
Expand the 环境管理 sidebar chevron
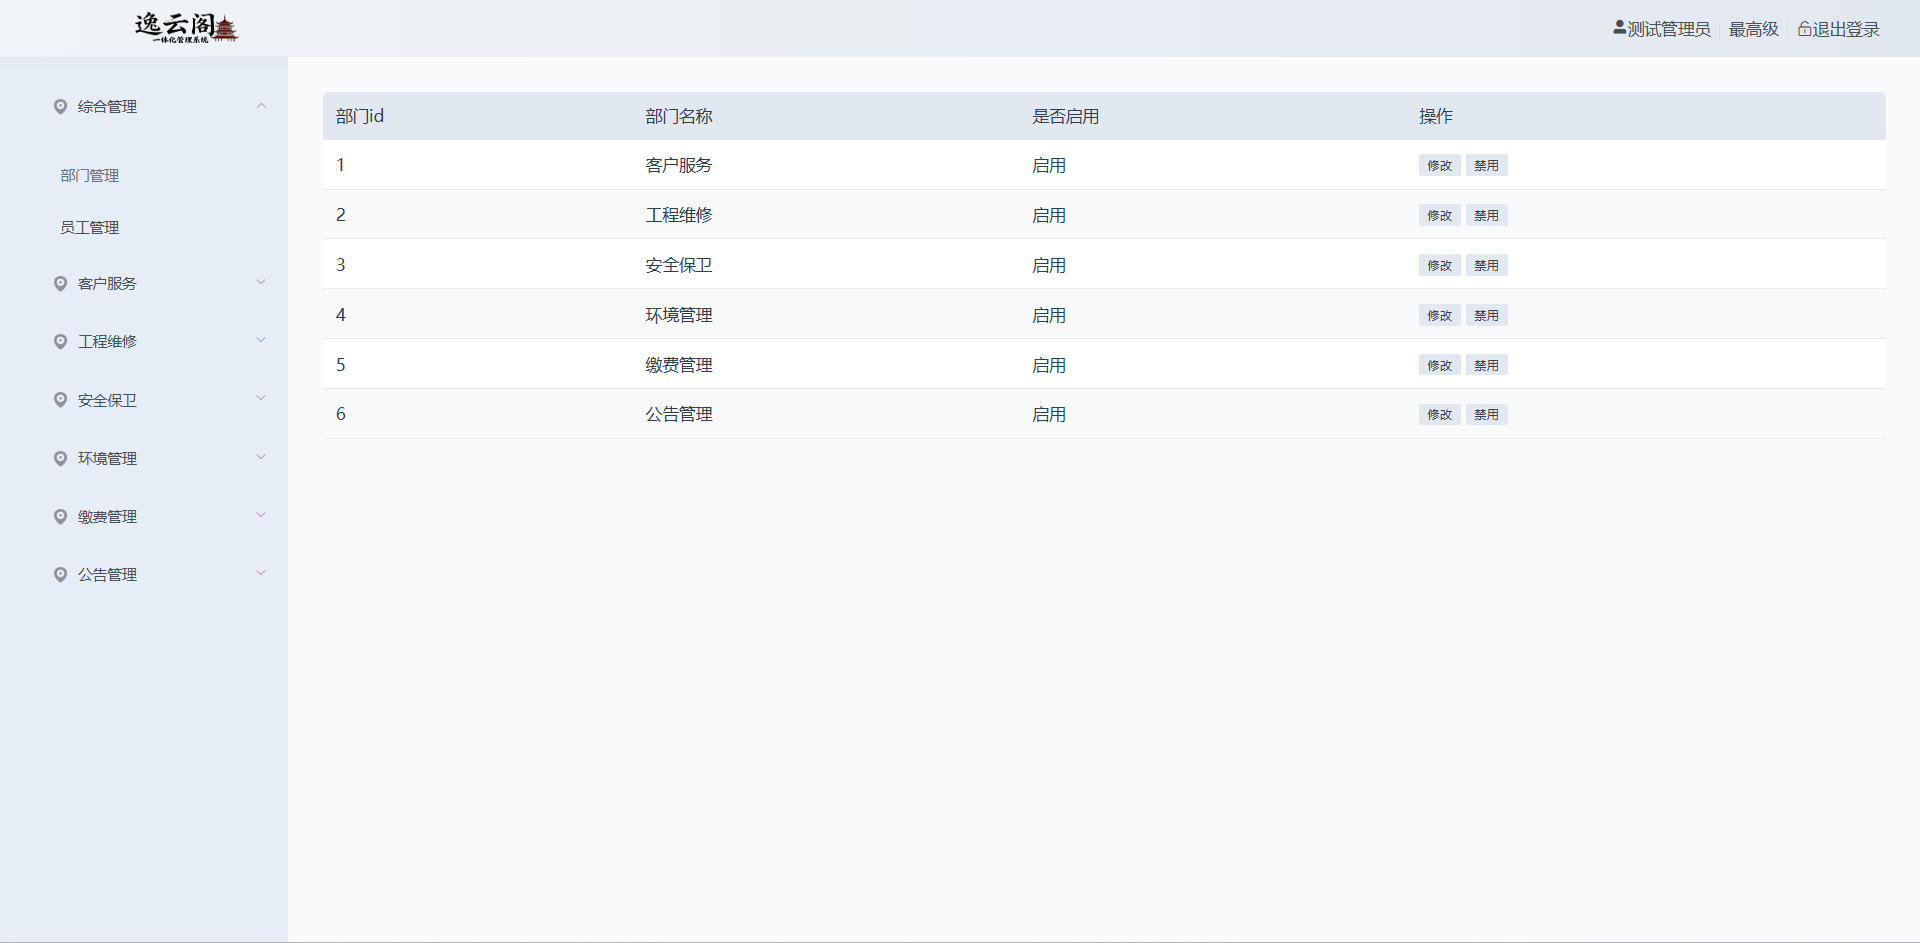tap(261, 458)
